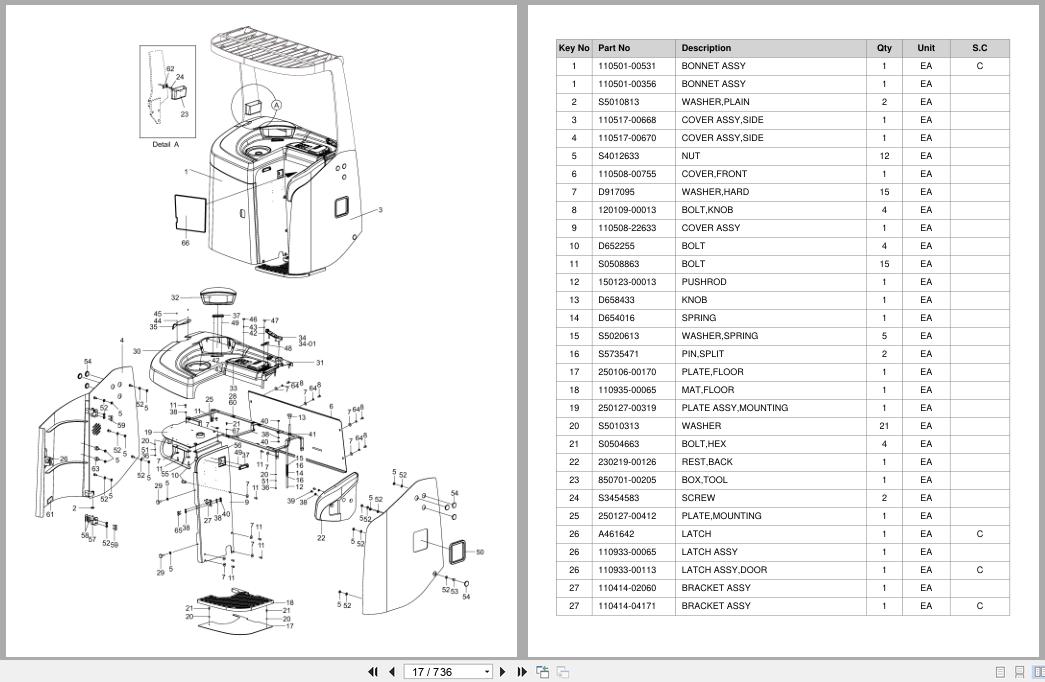Click the greyed-out next view icon
Viewport: 1045px width, 682px height.
click(562, 672)
